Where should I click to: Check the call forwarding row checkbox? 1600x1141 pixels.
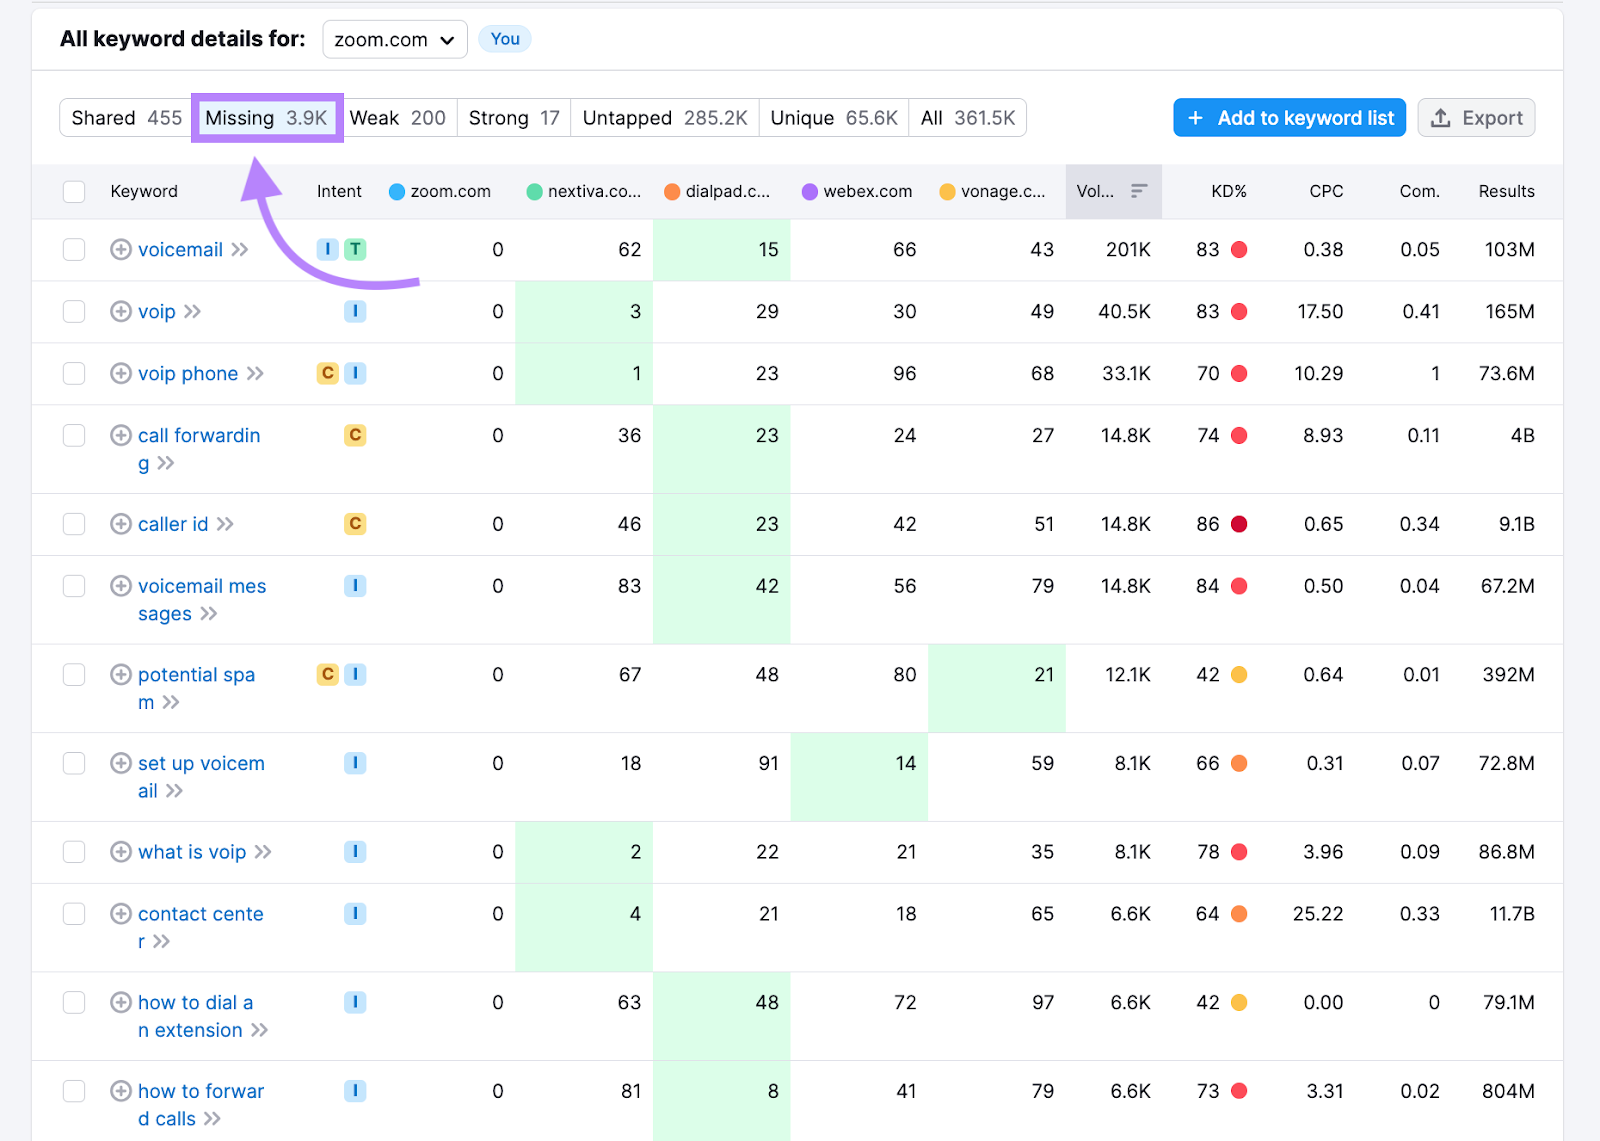pyautogui.click(x=74, y=435)
